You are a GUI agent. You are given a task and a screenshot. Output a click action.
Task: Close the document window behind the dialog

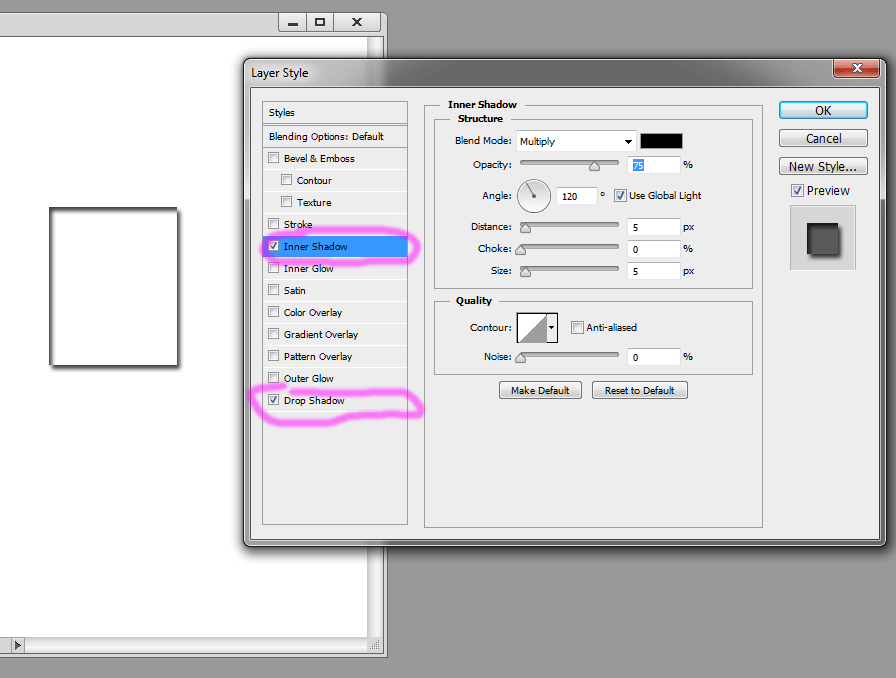pos(357,22)
